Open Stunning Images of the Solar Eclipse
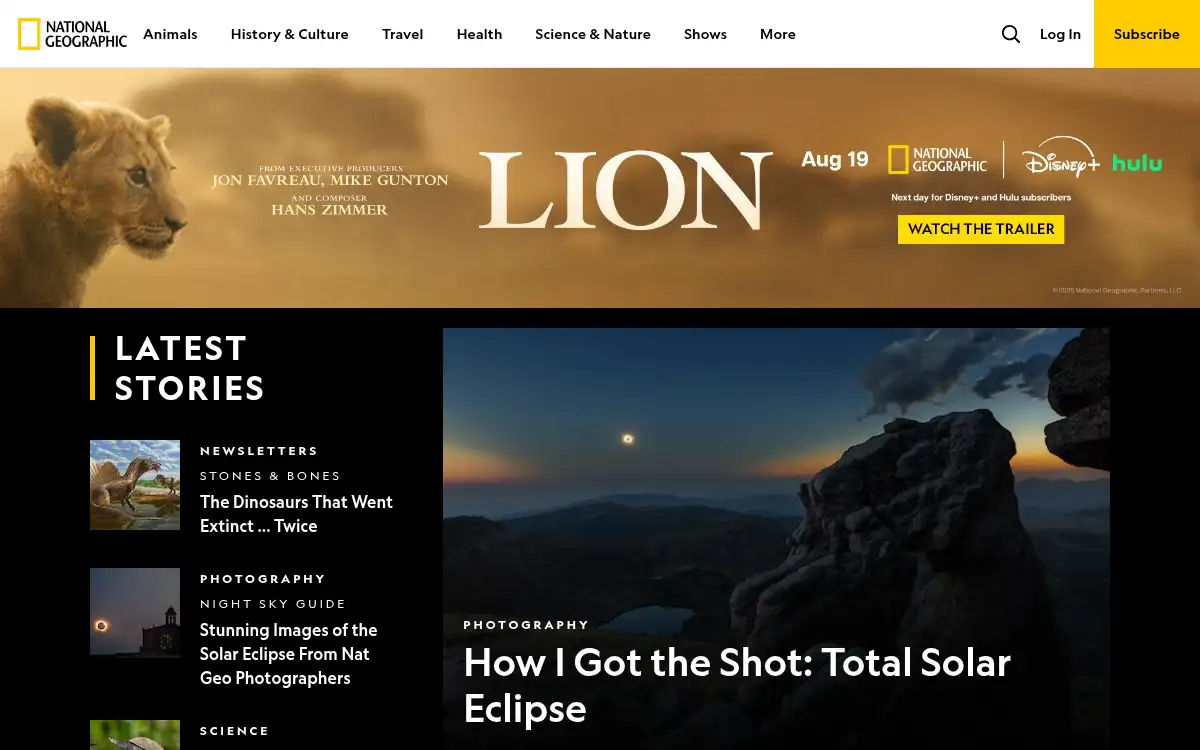 289,654
